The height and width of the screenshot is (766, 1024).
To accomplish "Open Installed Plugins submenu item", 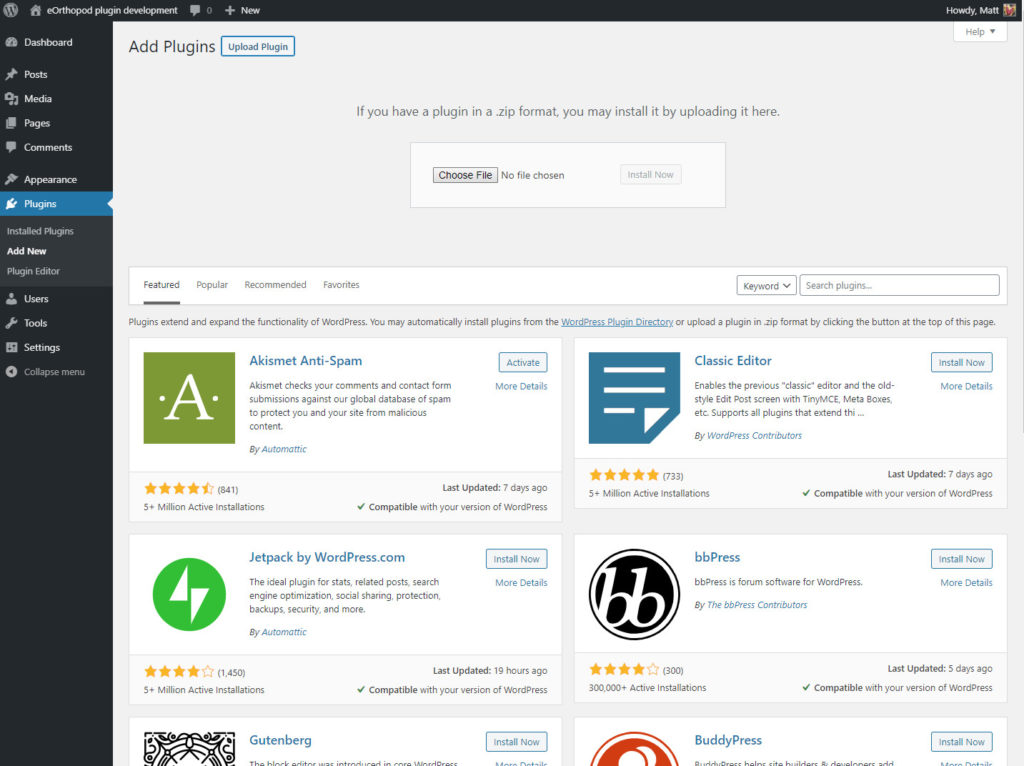I will click(40, 231).
